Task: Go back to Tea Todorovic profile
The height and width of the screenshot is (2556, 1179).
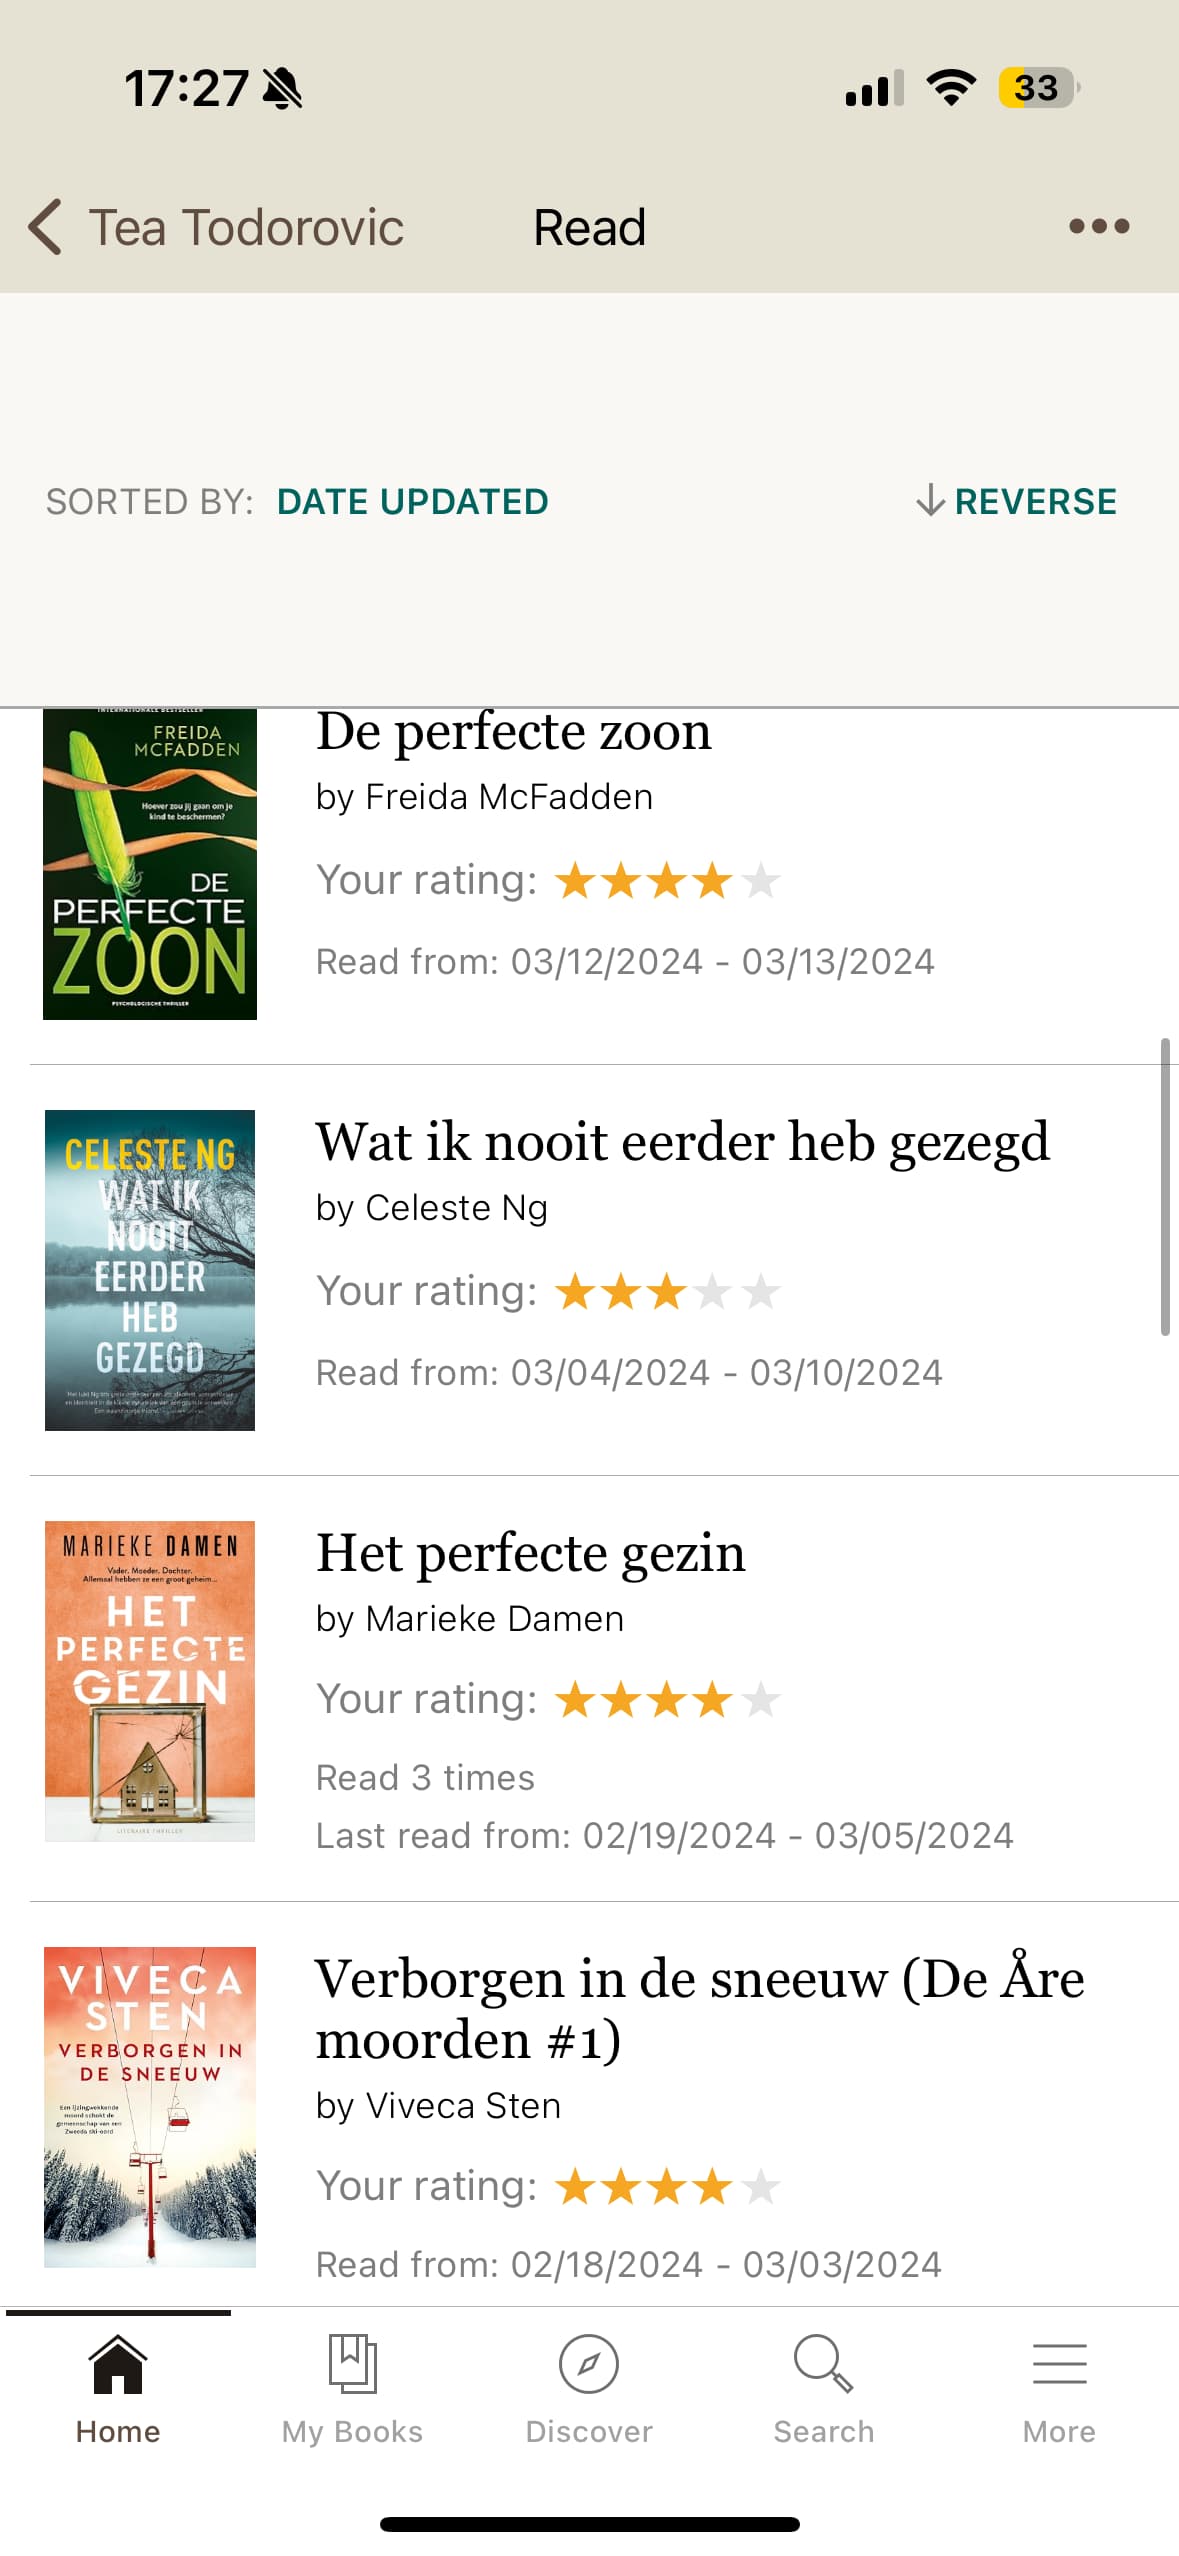Action: tap(246, 228)
